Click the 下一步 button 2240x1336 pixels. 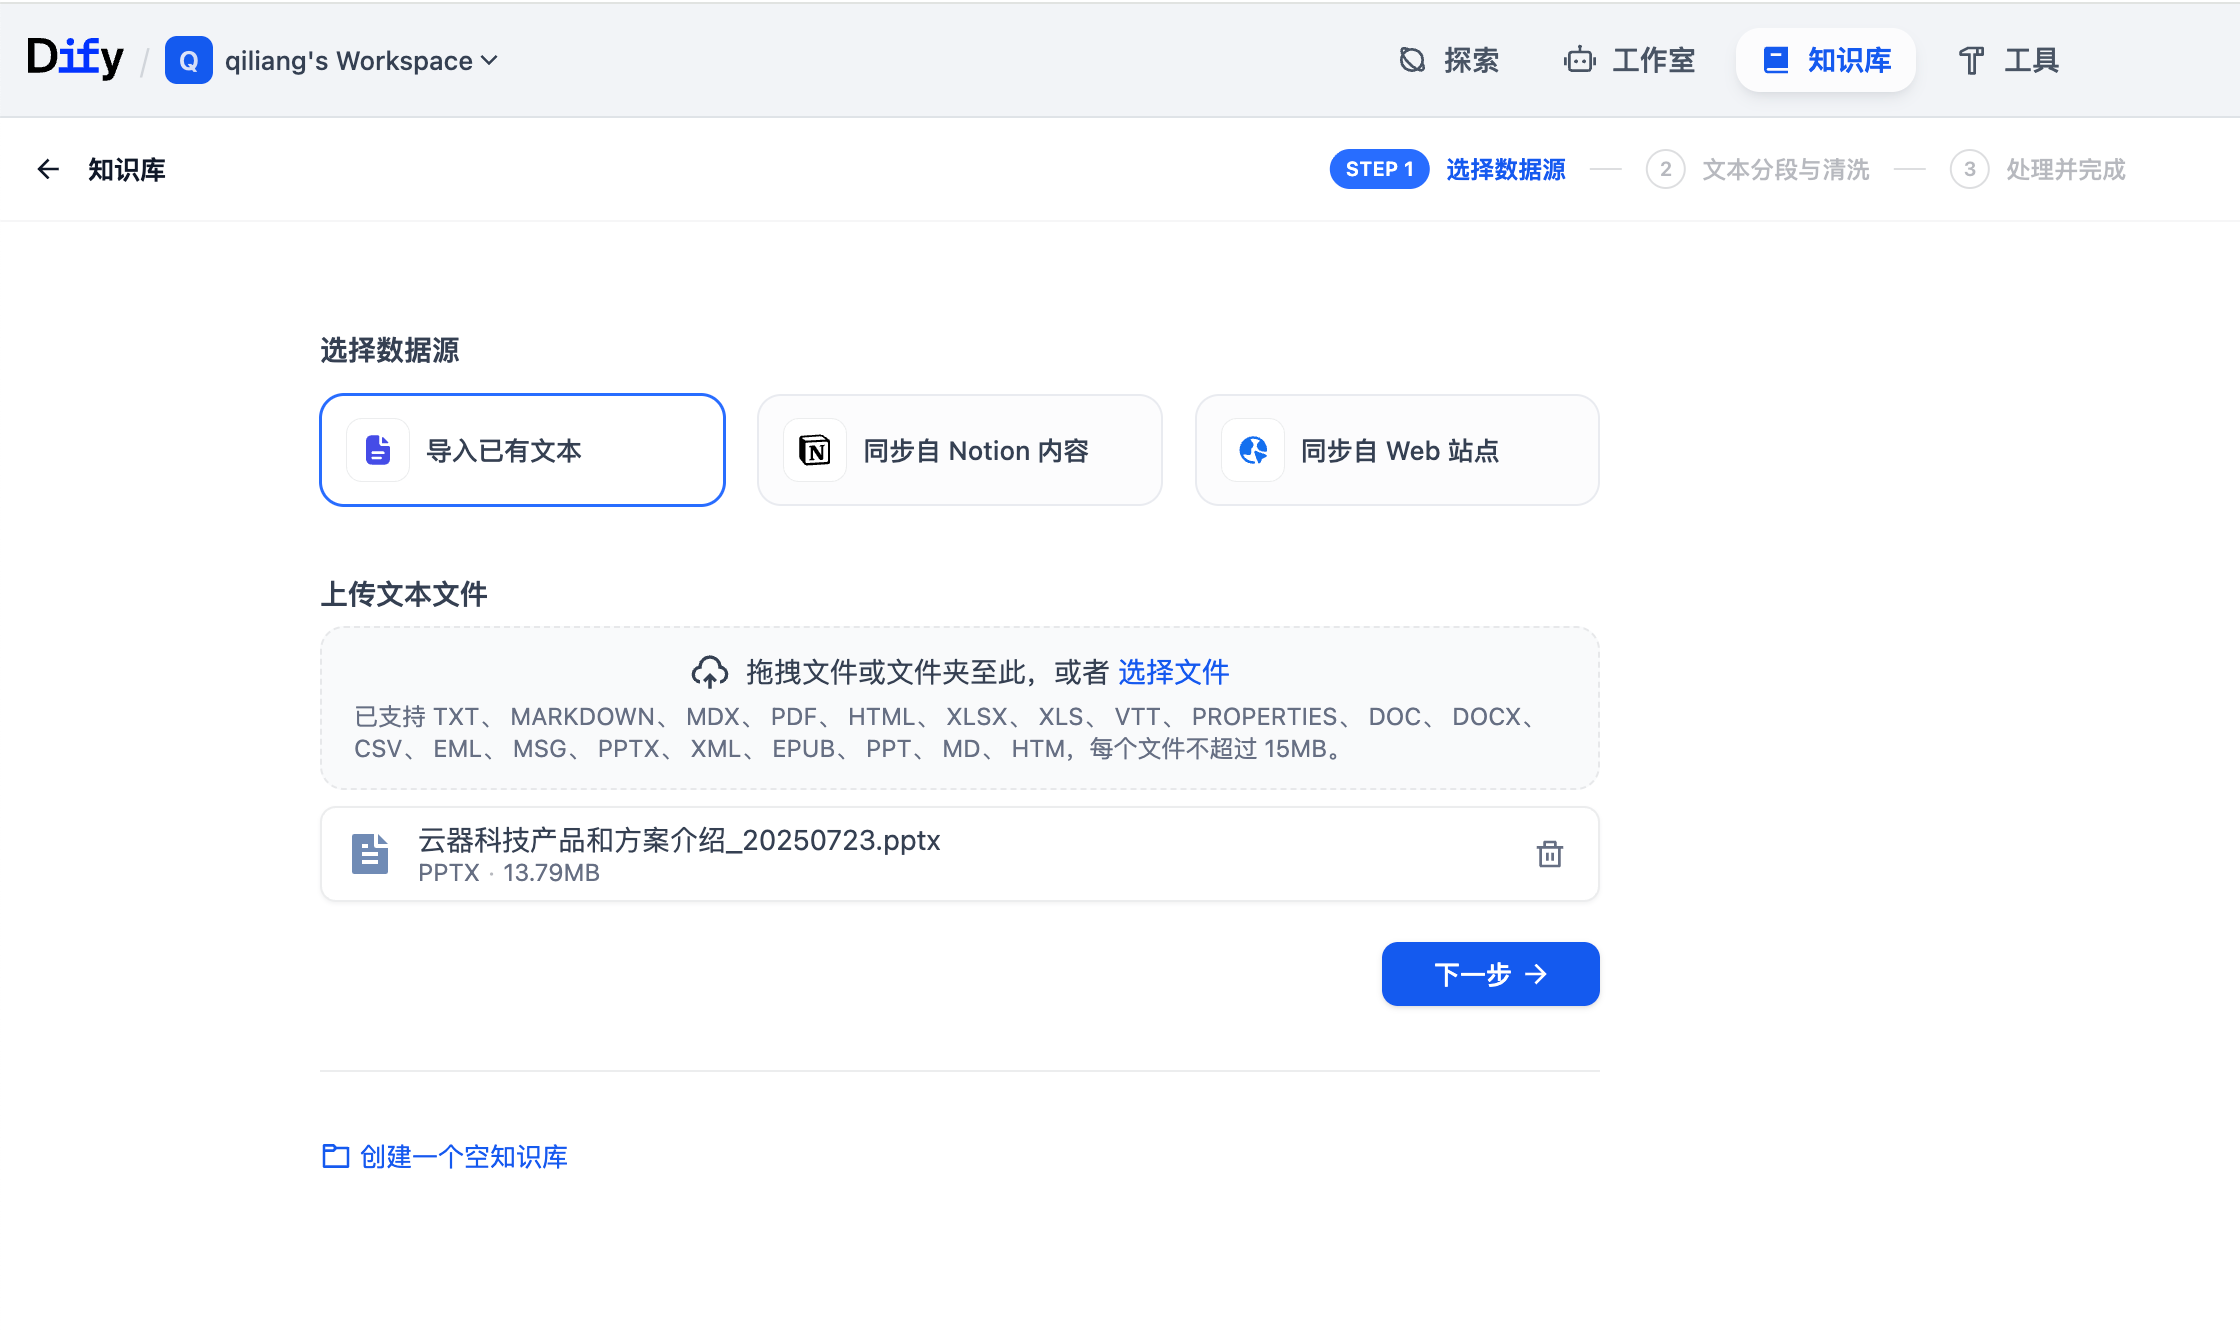[x=1490, y=974]
